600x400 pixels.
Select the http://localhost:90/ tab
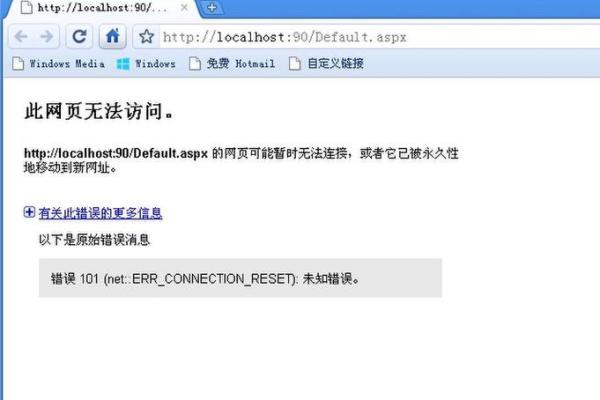tap(101, 8)
